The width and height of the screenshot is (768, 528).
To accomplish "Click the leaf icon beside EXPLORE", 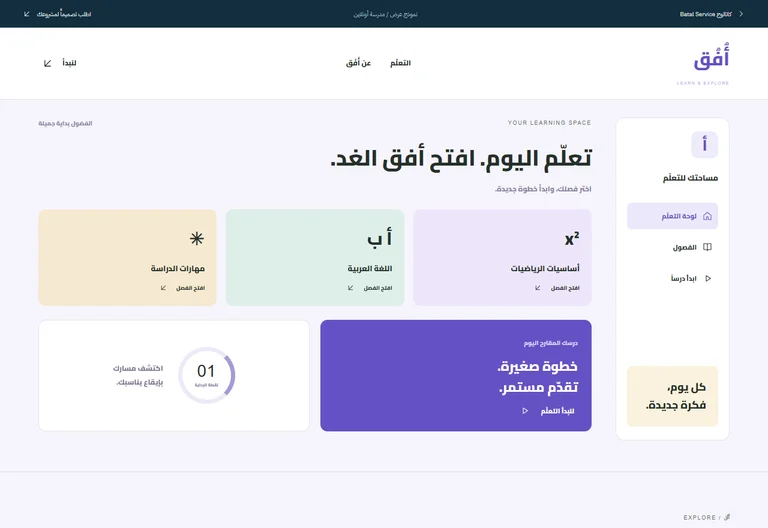I will pos(727,517).
